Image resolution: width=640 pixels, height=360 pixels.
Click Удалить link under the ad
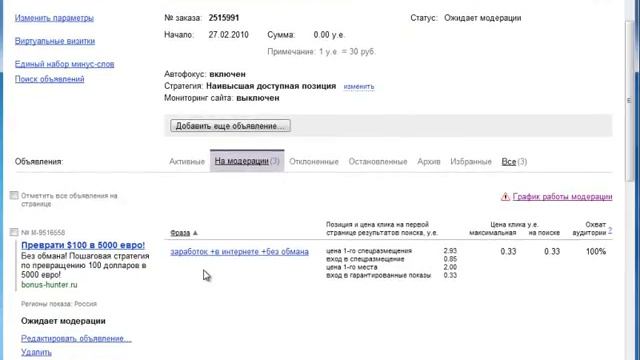coord(36,352)
